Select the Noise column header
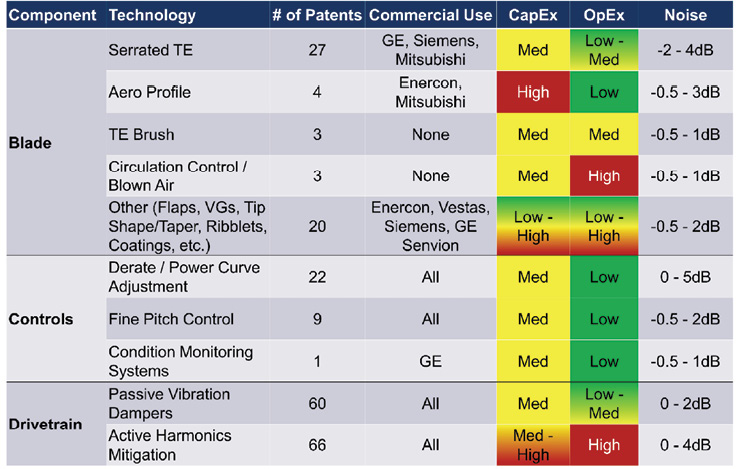Image resolution: width=739 pixels, height=469 pixels. click(685, 15)
